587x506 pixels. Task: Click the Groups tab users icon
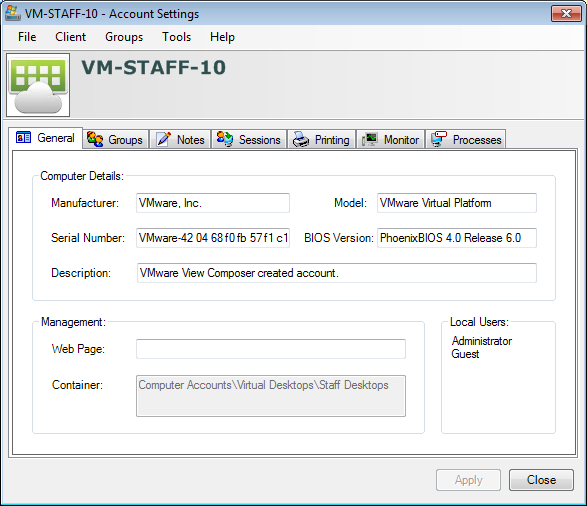point(95,139)
